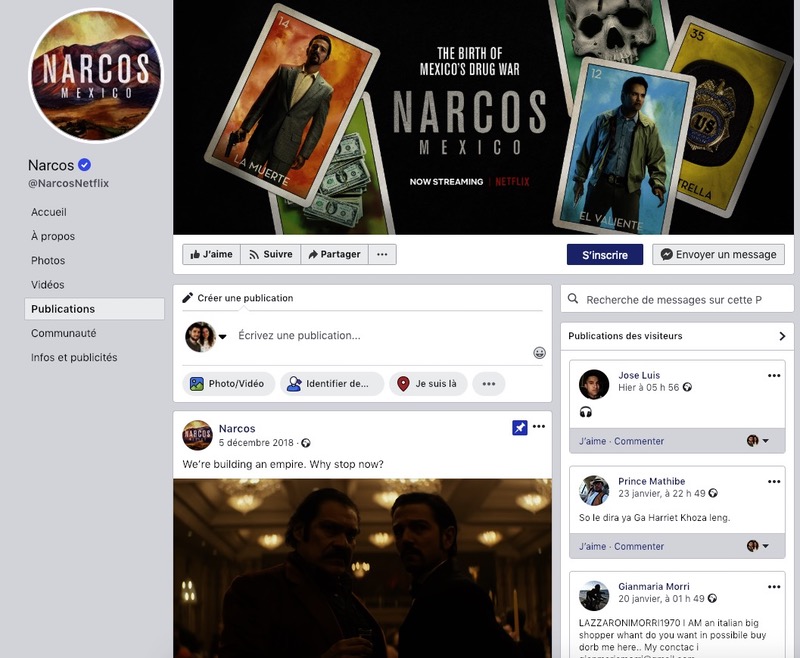Image resolution: width=800 pixels, height=658 pixels.
Task: Open the Narcos Mexico profile picture
Action: pyautogui.click(x=95, y=76)
